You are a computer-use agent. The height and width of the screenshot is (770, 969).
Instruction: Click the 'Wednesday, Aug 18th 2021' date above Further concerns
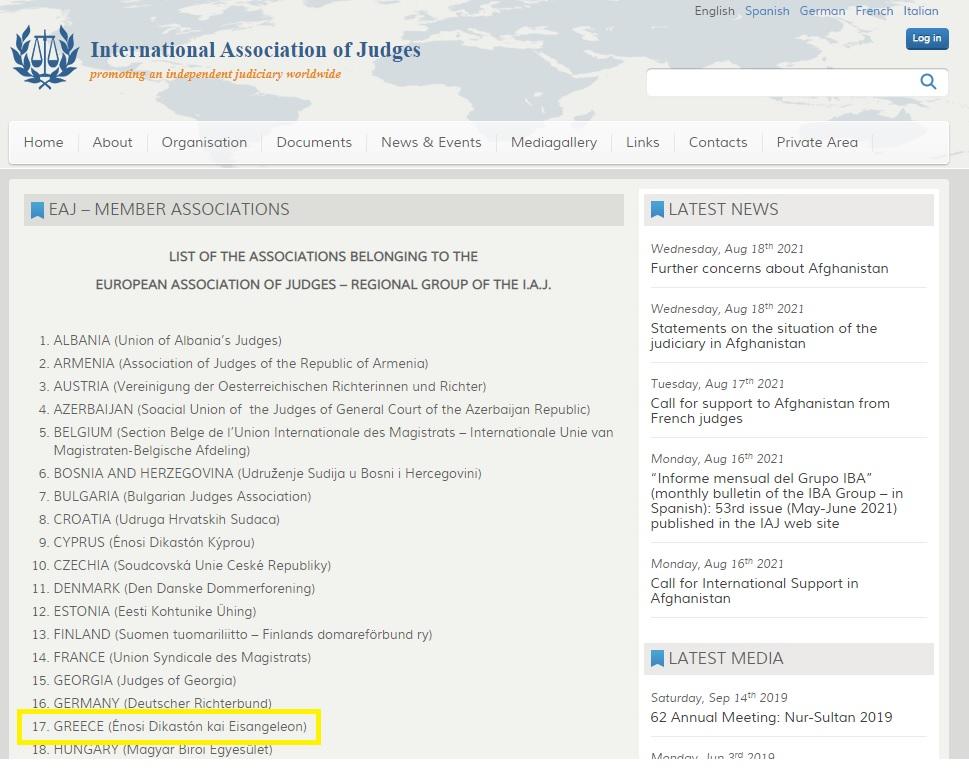[x=727, y=248]
